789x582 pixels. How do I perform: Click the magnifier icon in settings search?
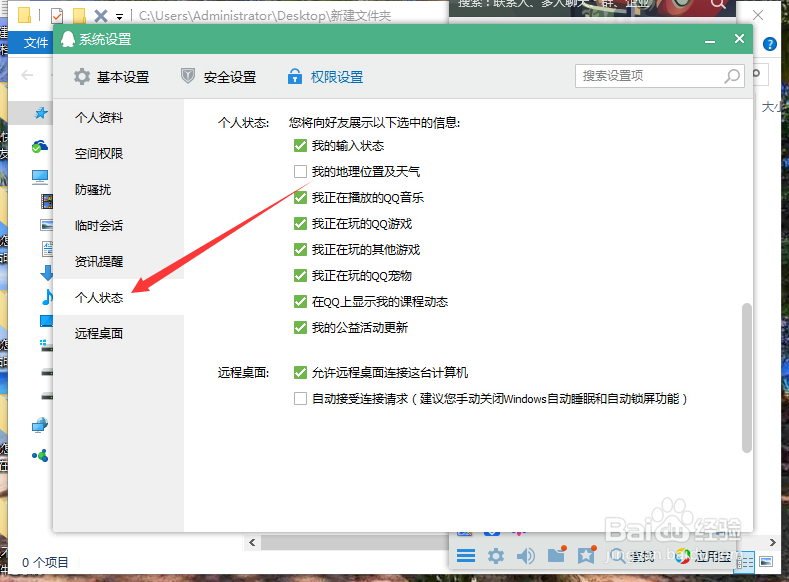coord(732,76)
